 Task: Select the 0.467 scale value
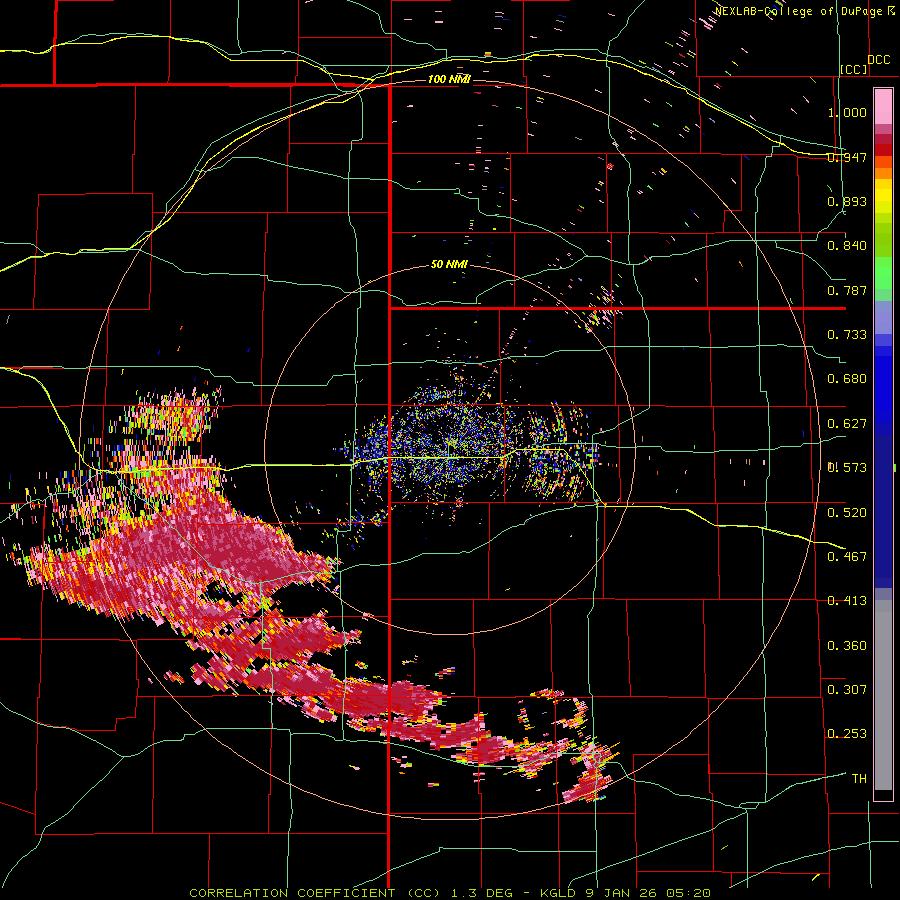847,557
